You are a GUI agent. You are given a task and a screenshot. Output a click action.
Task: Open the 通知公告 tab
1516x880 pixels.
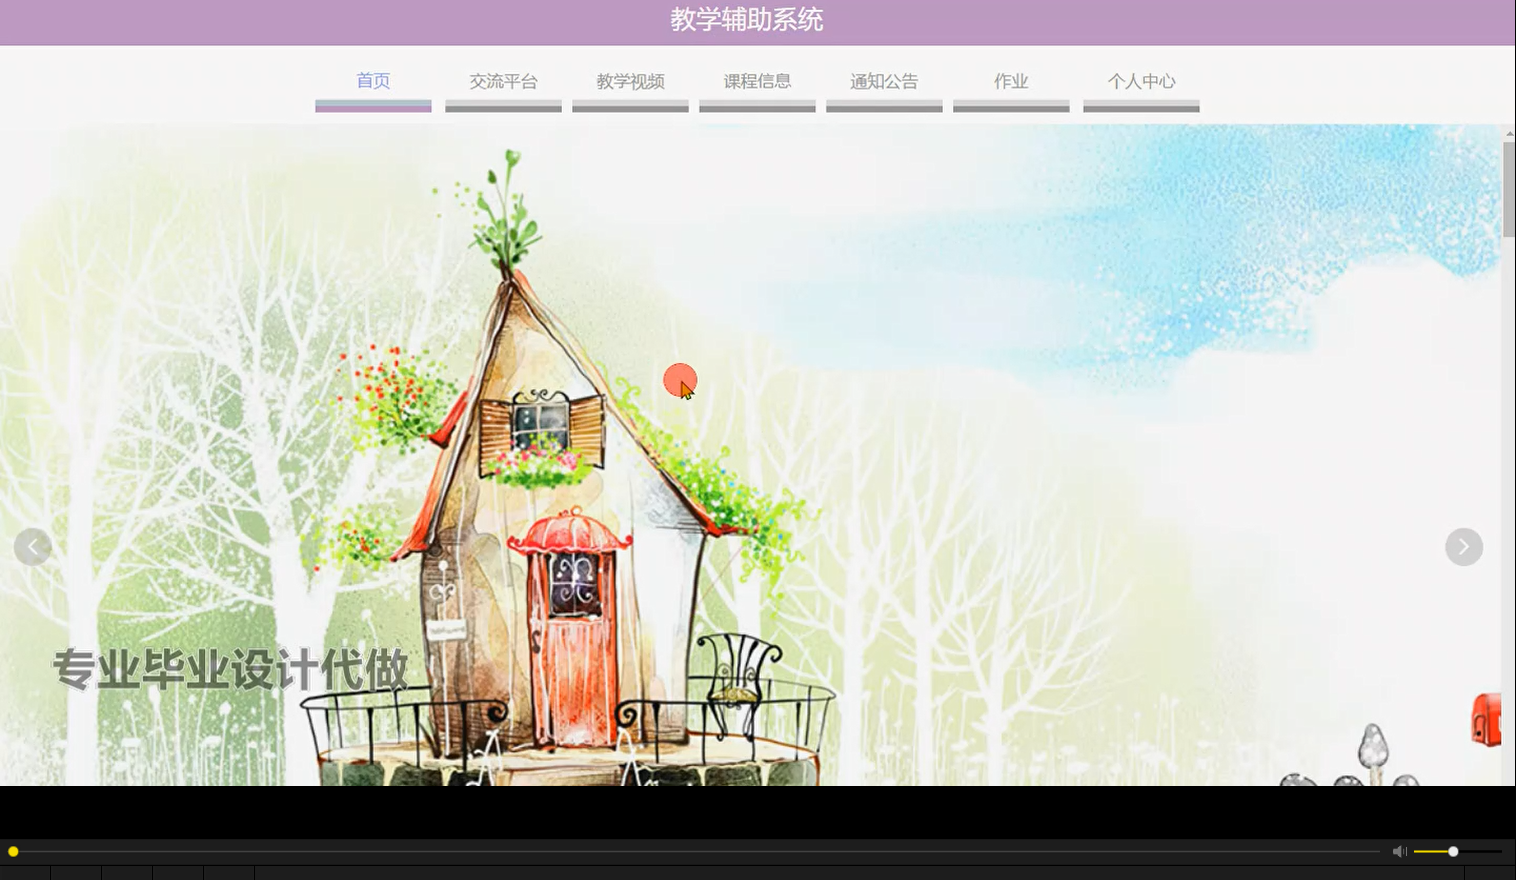tap(884, 81)
